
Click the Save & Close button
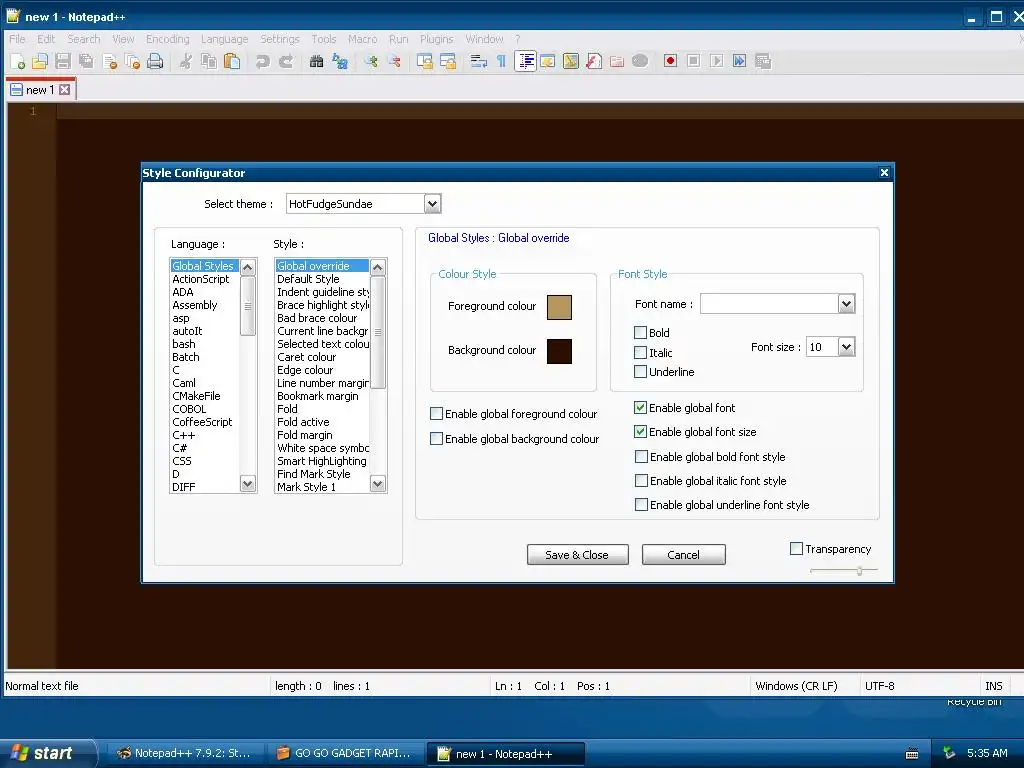577,554
